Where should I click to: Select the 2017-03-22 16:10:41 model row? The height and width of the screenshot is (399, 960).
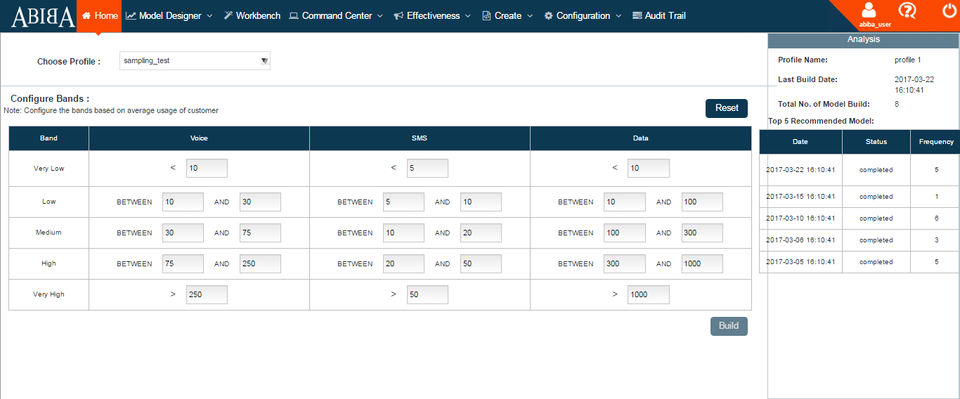click(x=860, y=170)
